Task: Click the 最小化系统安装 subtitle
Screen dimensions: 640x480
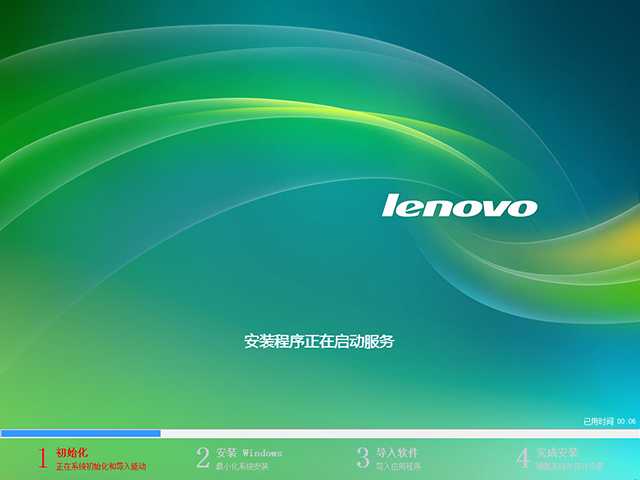Action: 242,467
